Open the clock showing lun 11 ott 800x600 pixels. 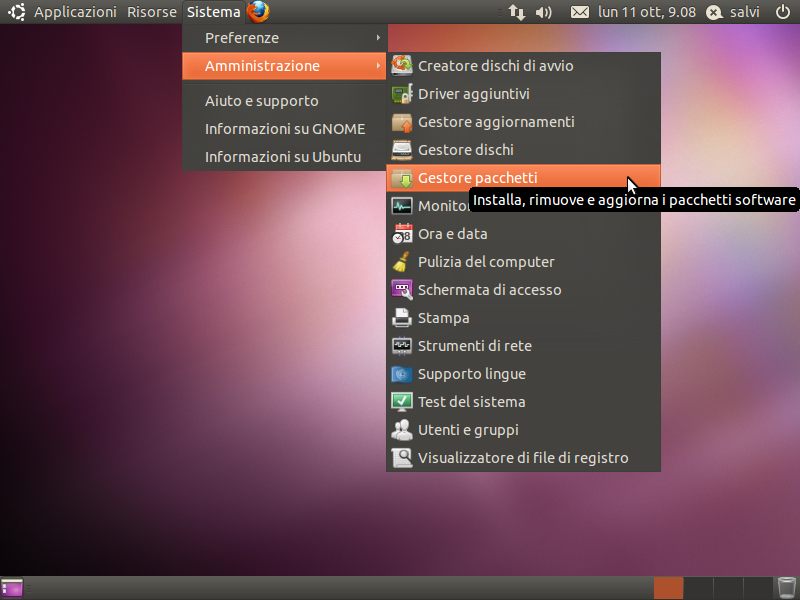[x=647, y=12]
